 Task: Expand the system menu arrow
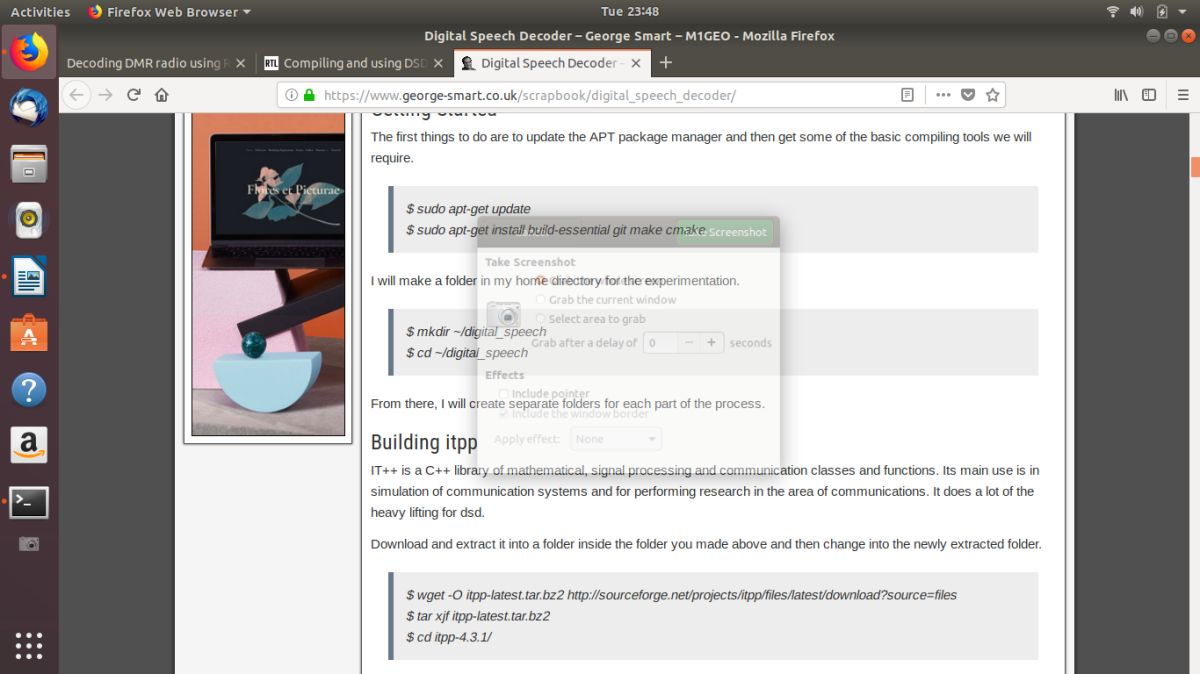pos(1183,12)
